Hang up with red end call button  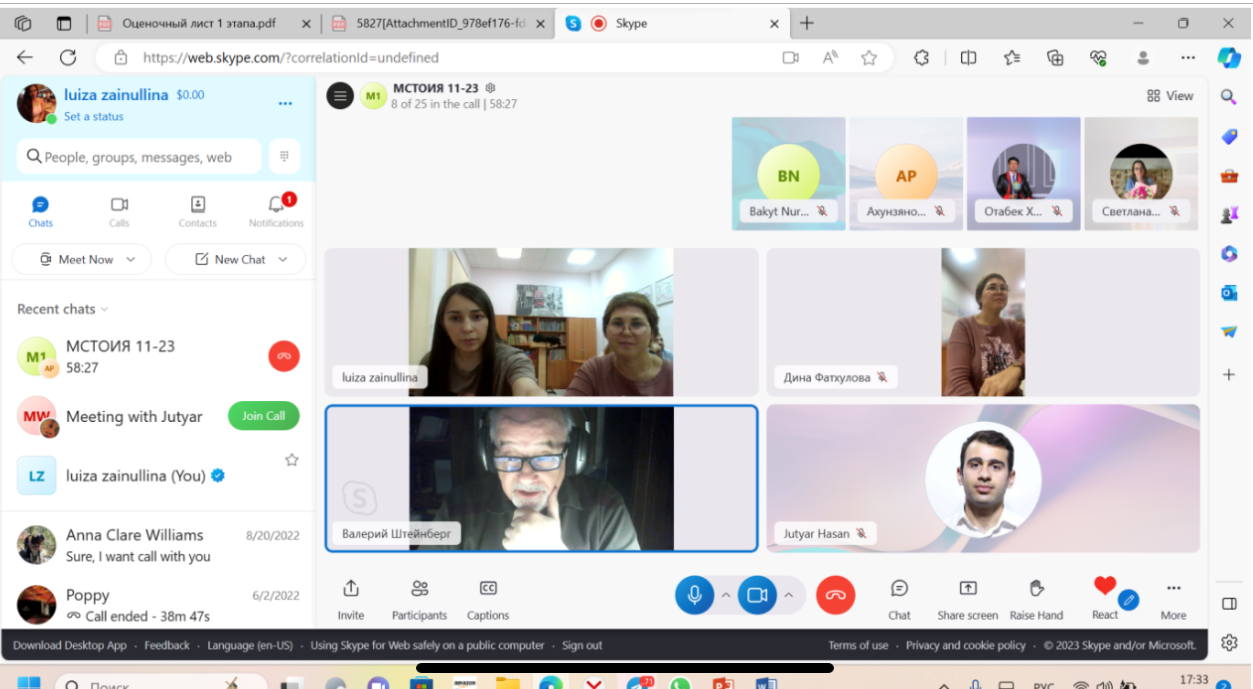(835, 595)
